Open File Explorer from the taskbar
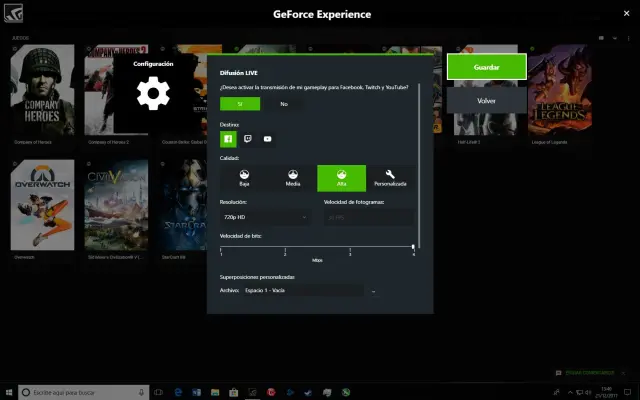Screen dimensions: 640x400 (215, 392)
